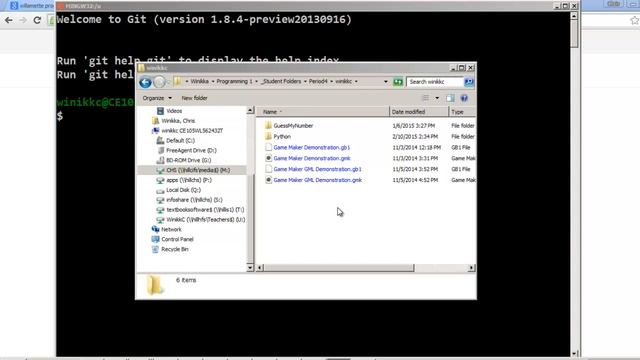This screenshot has width=640, height=360.
Task: Click the navigation pane scroll up arrow
Action: (x=250, y=111)
